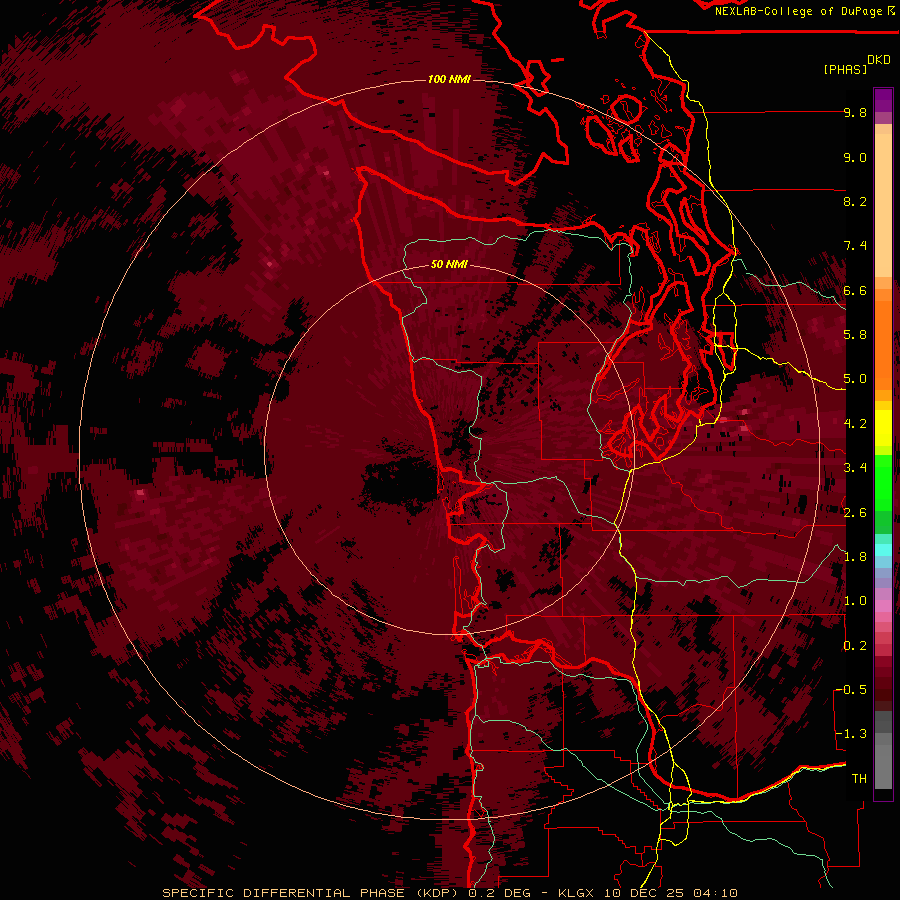Click the yellow segment of color bar

click(883, 428)
